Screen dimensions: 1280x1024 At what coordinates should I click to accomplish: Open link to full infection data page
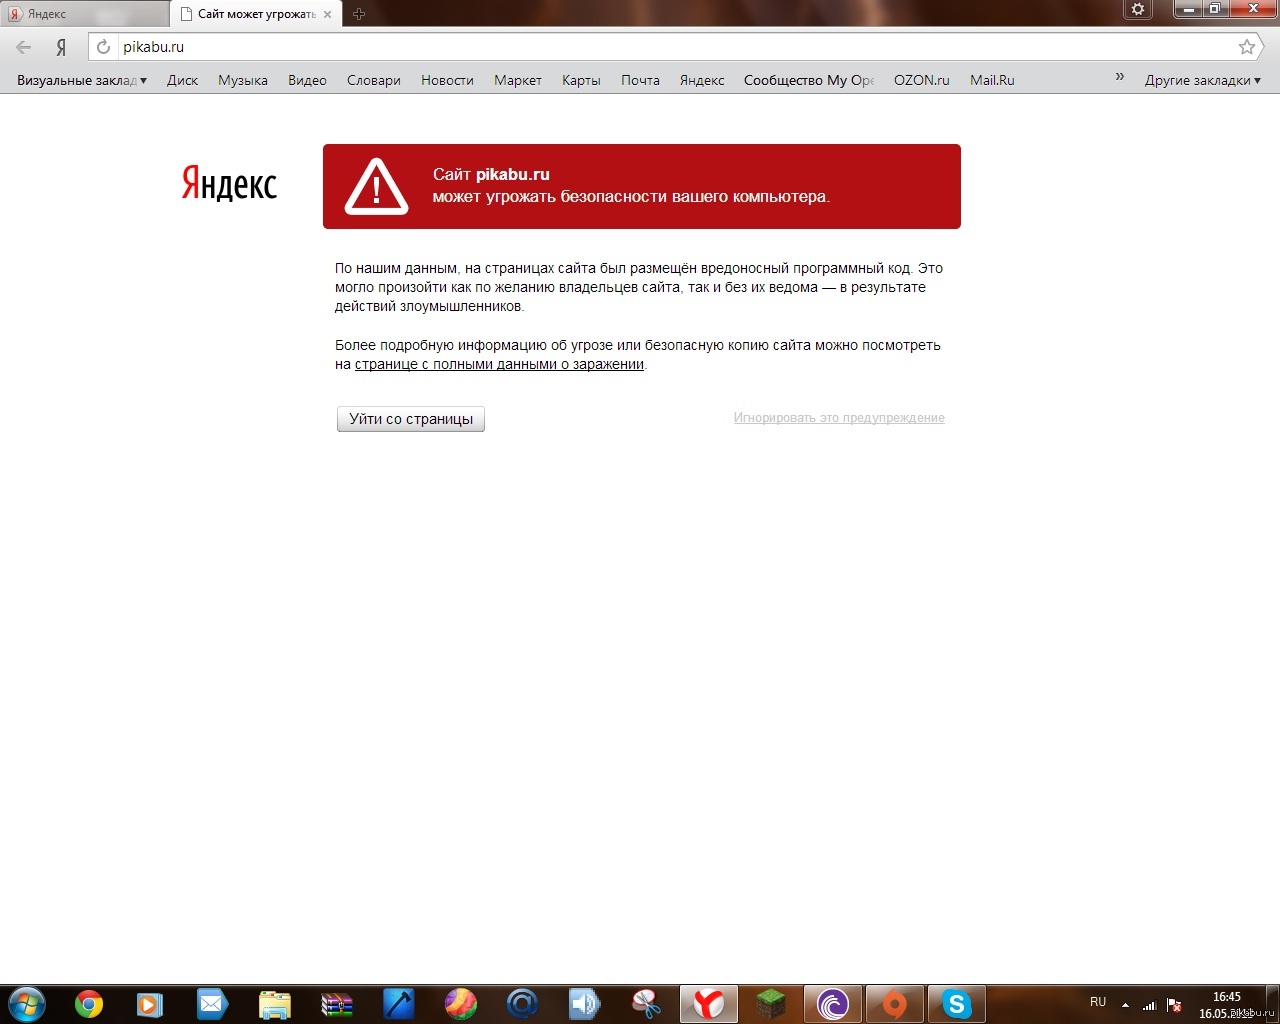pyautogui.click(x=499, y=365)
